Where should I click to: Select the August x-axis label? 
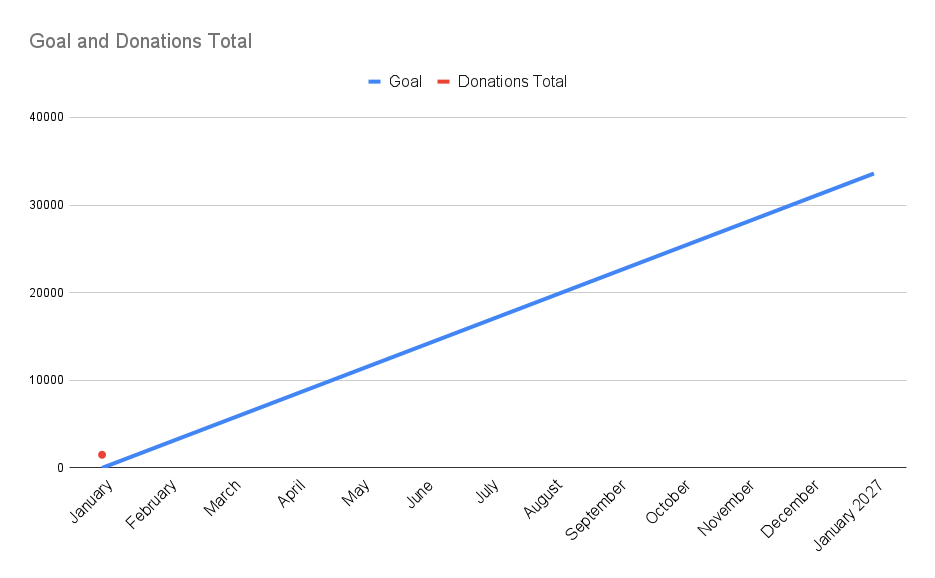tap(543, 498)
